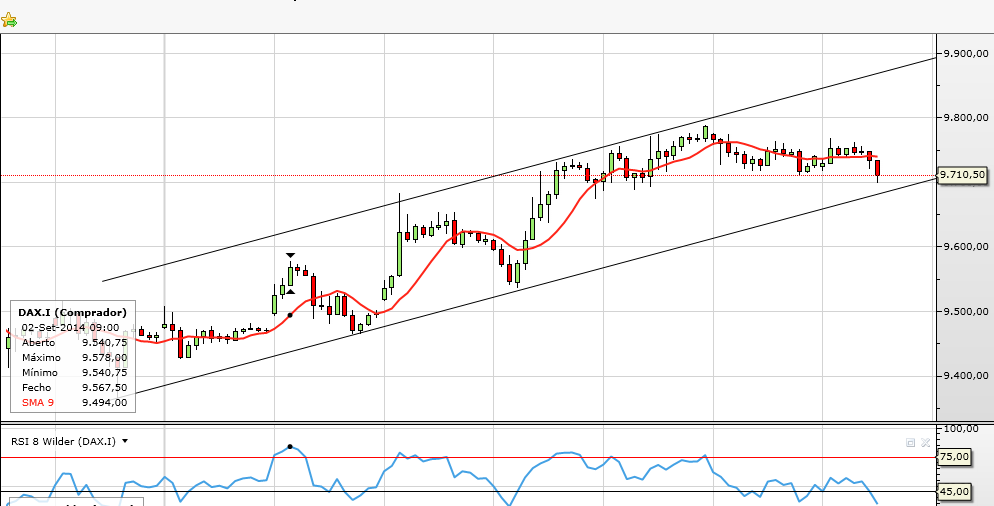The image size is (994, 506).
Task: Select the black dot on the RSI peak
Action: [290, 447]
